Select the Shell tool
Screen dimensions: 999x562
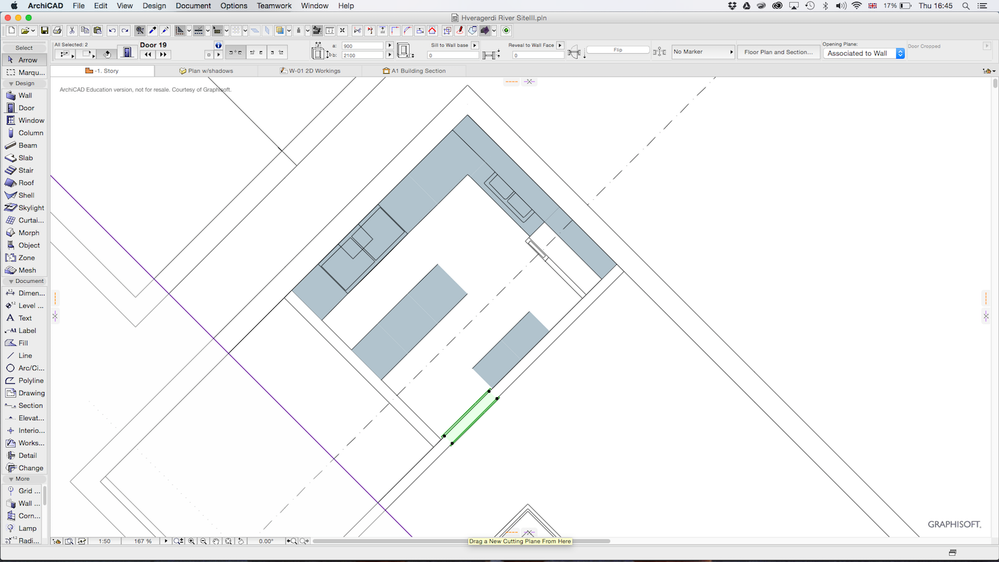pos(24,195)
